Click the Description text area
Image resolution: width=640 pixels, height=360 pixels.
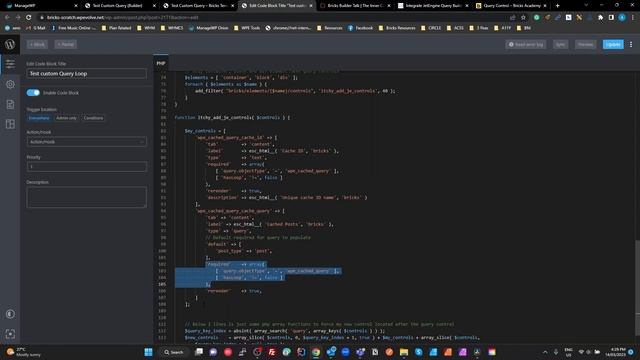(87, 197)
